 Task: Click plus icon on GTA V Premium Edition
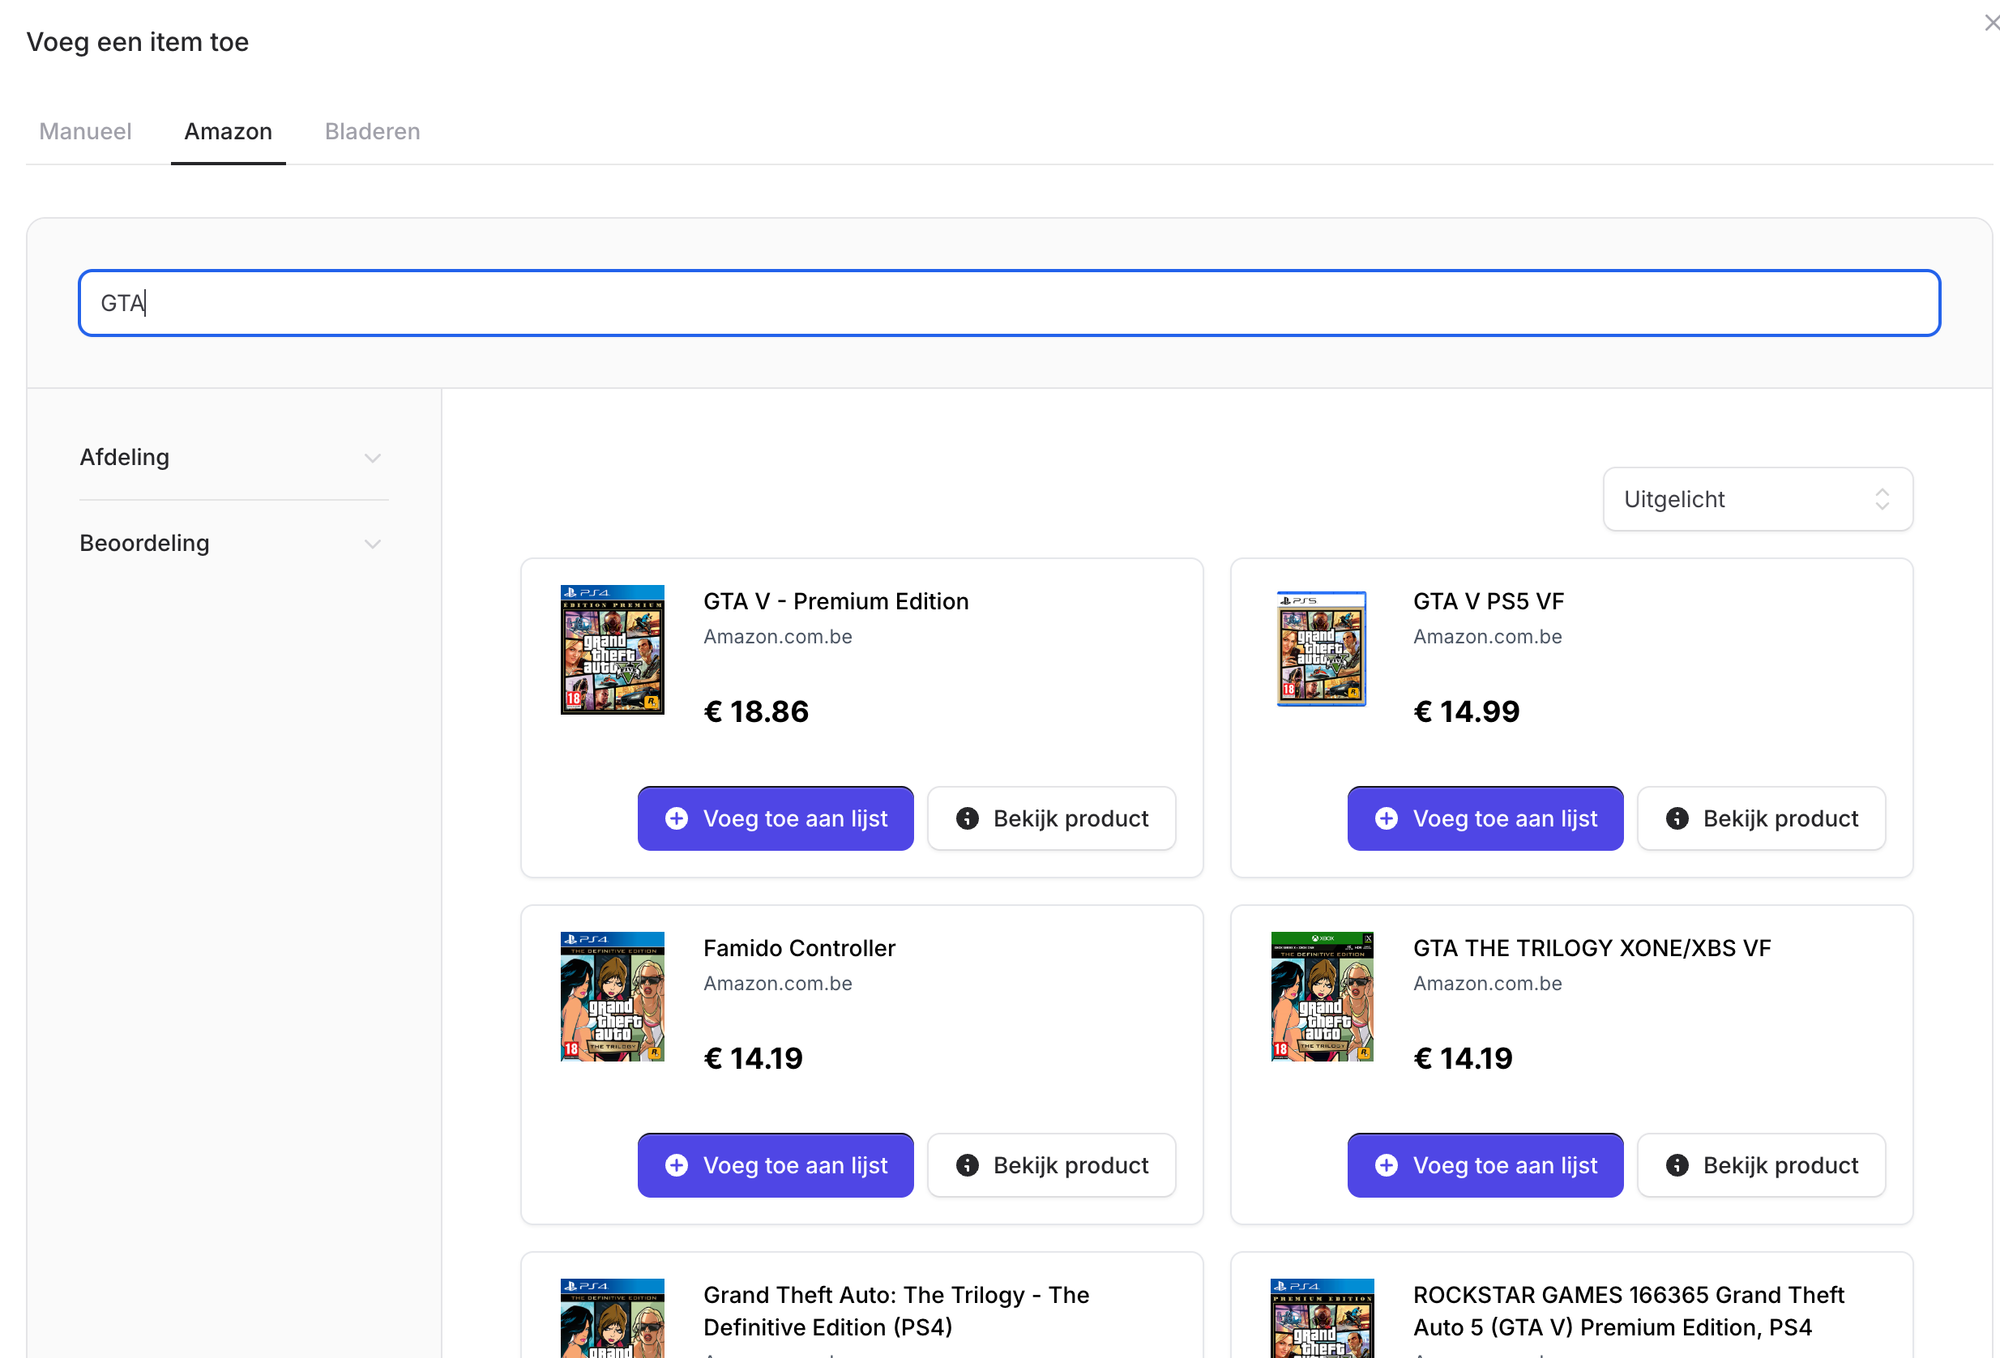[677, 819]
